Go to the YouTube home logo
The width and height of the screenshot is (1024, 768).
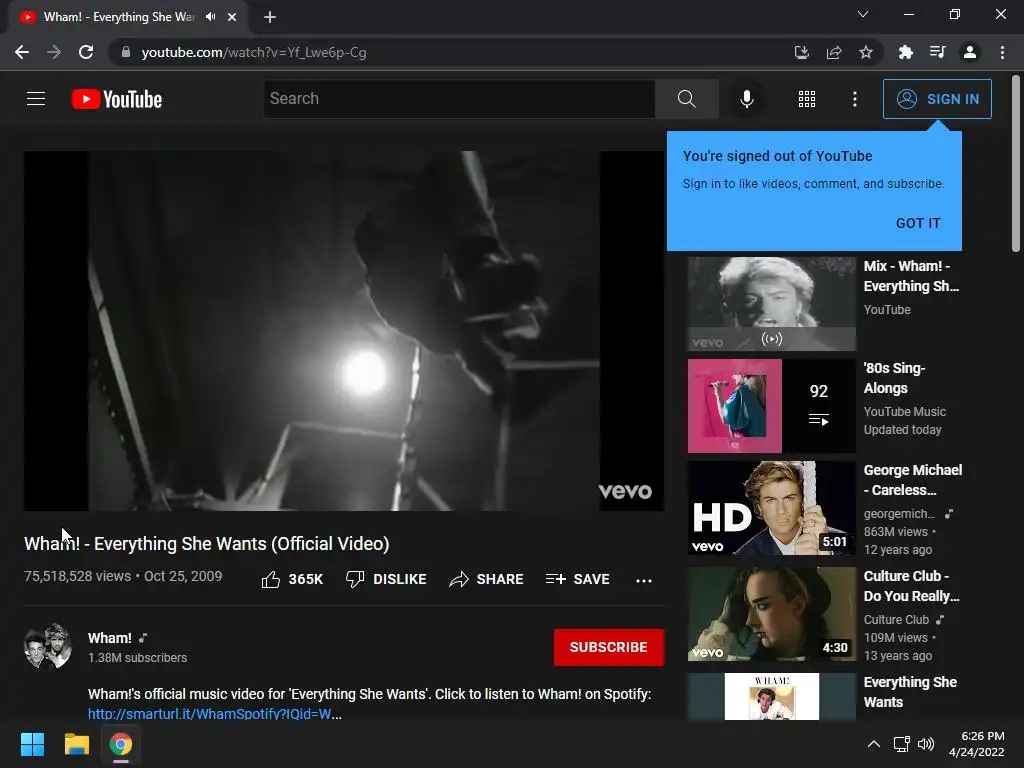tap(117, 99)
